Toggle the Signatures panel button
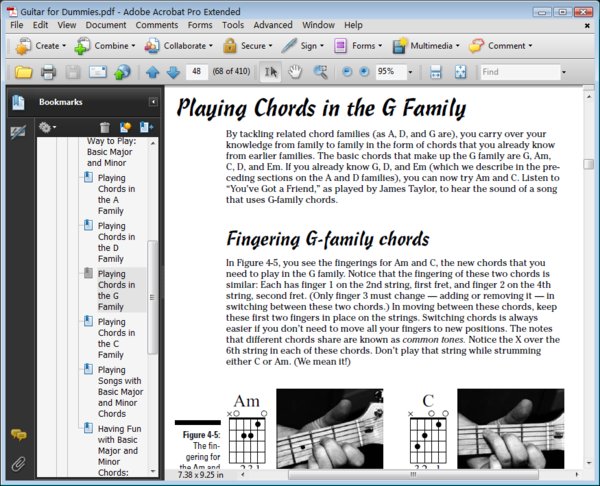Image resolution: width=600 pixels, height=486 pixels. pyautogui.click(x=17, y=131)
